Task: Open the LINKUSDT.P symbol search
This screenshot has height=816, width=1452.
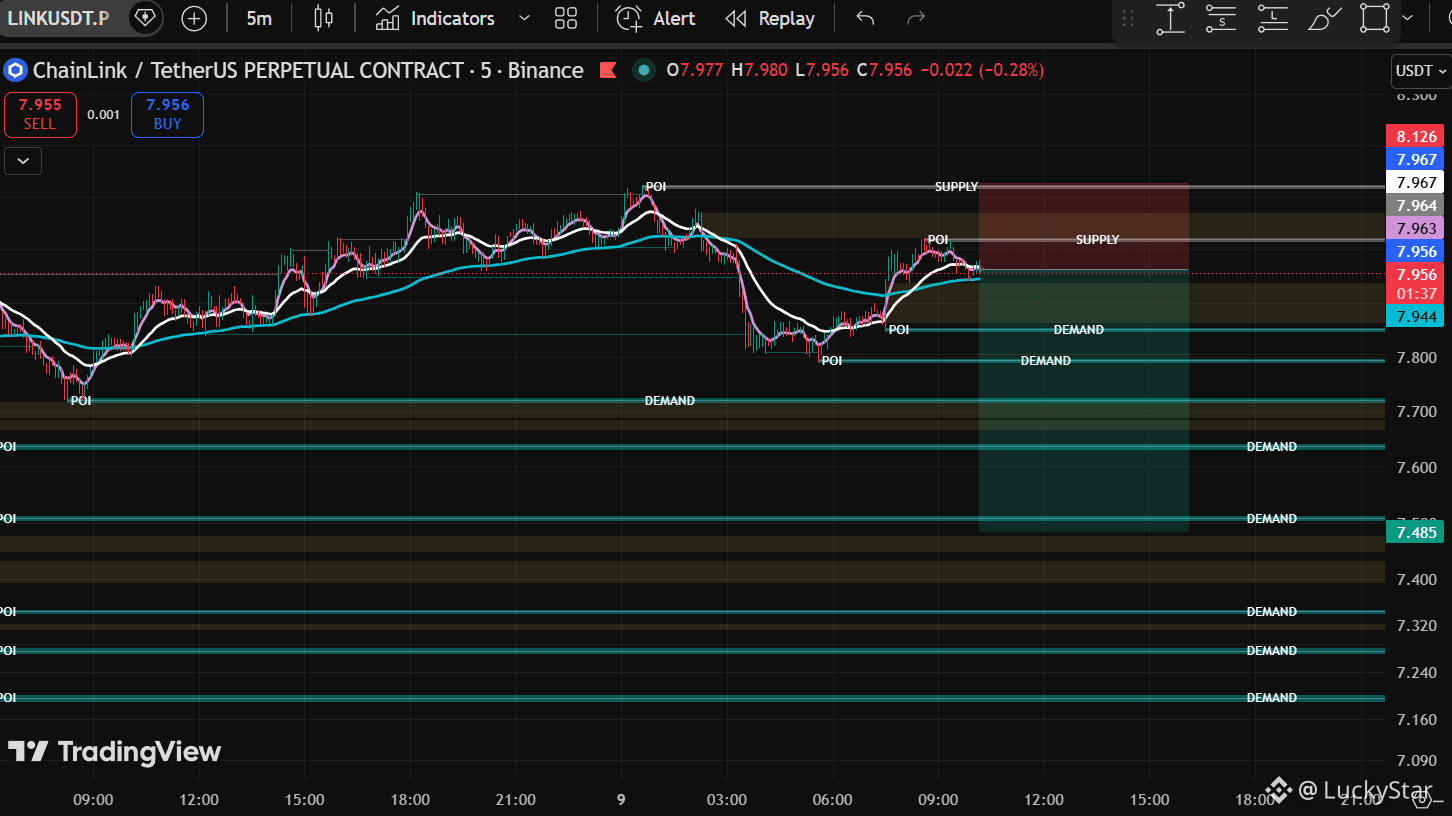Action: [x=58, y=18]
